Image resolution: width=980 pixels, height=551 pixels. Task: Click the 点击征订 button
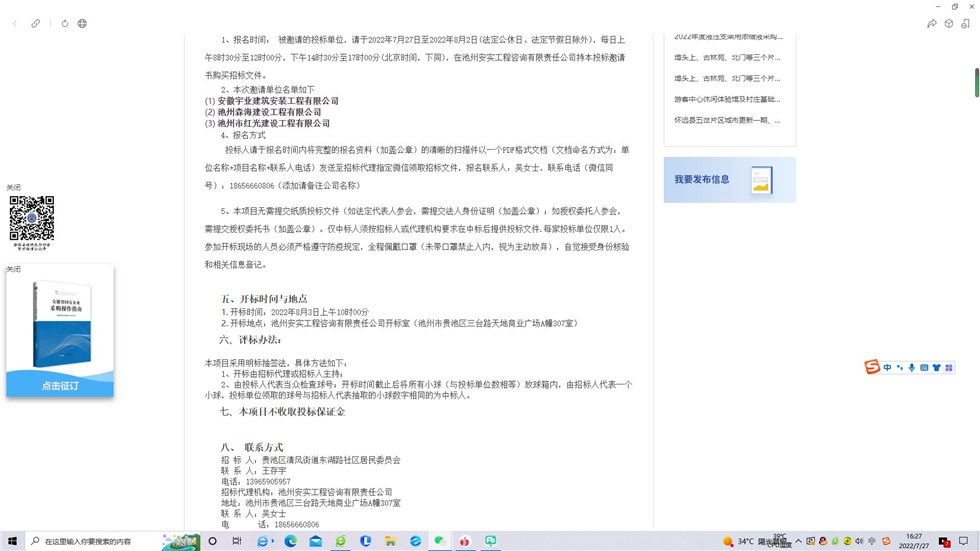60,385
